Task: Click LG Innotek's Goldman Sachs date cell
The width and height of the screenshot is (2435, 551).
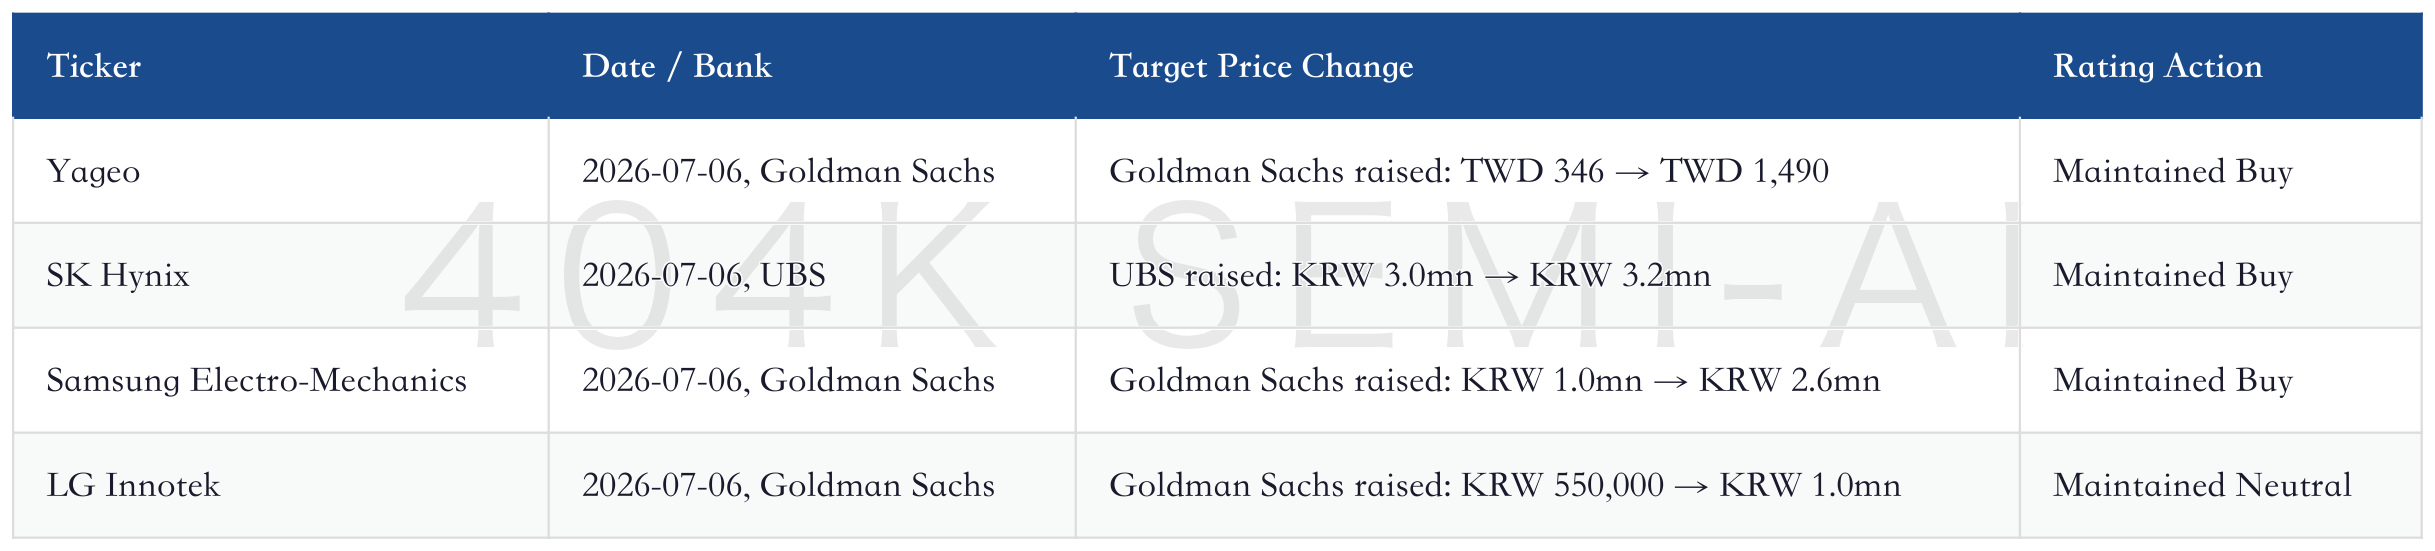Action: 812,486
